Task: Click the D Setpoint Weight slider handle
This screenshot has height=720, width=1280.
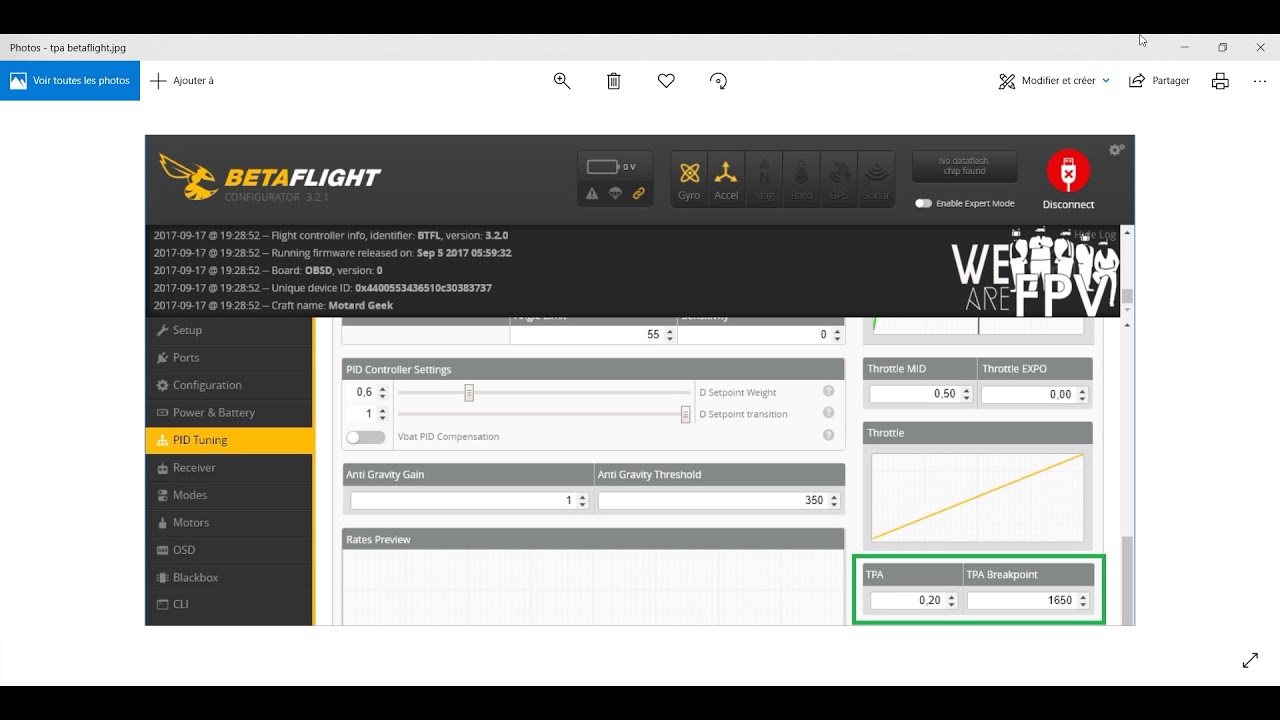Action: 468,393
